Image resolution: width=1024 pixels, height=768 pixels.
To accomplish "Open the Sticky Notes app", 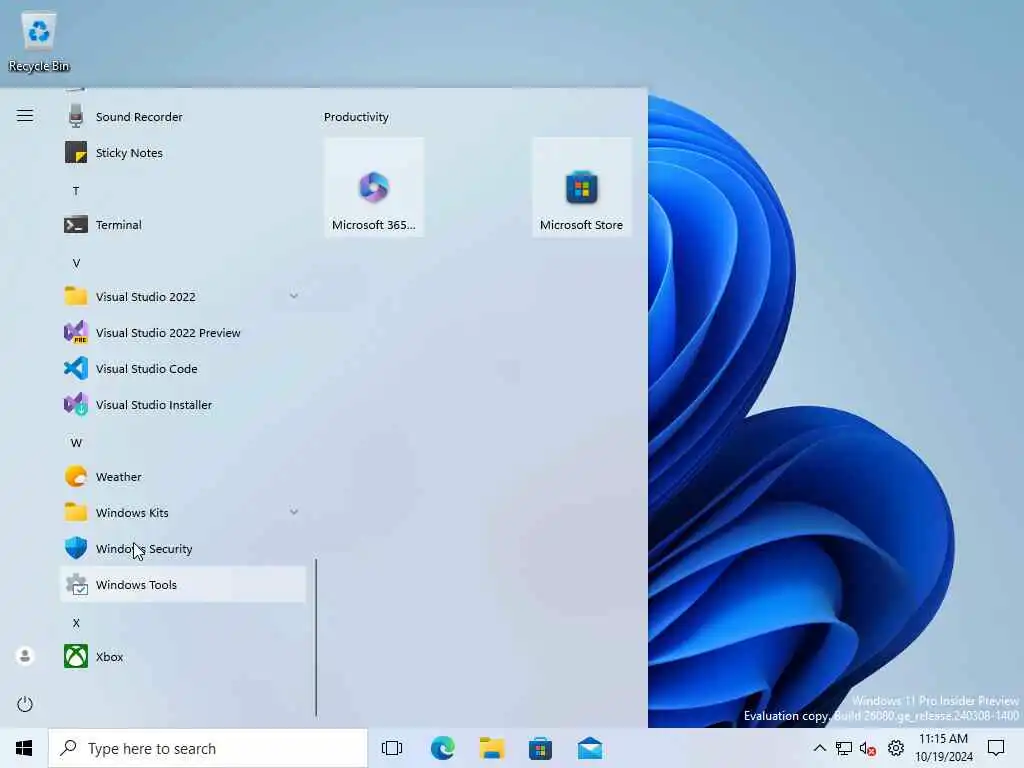I will point(183,153).
